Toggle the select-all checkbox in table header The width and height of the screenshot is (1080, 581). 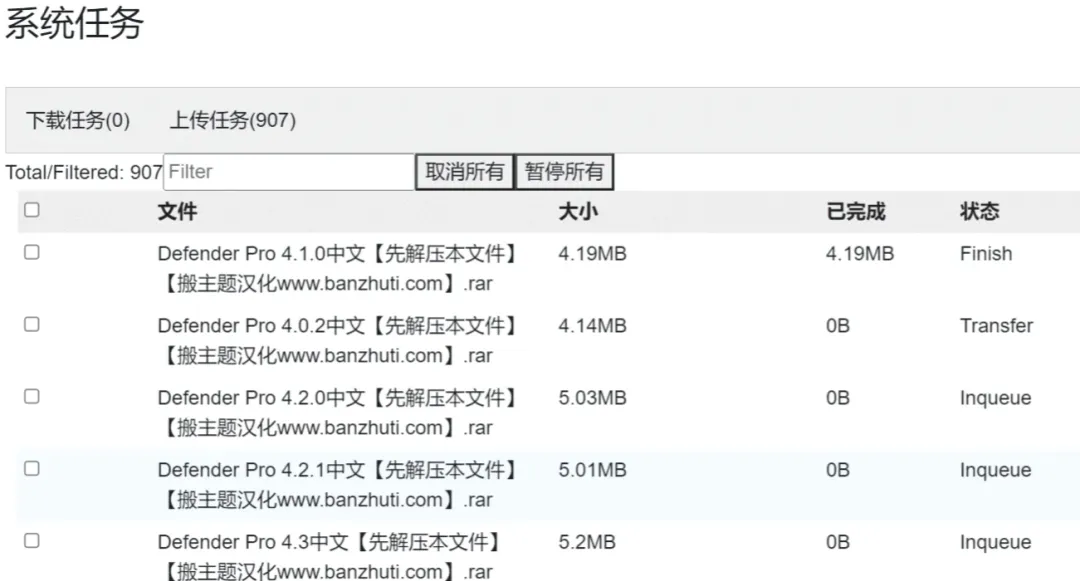tap(32, 209)
